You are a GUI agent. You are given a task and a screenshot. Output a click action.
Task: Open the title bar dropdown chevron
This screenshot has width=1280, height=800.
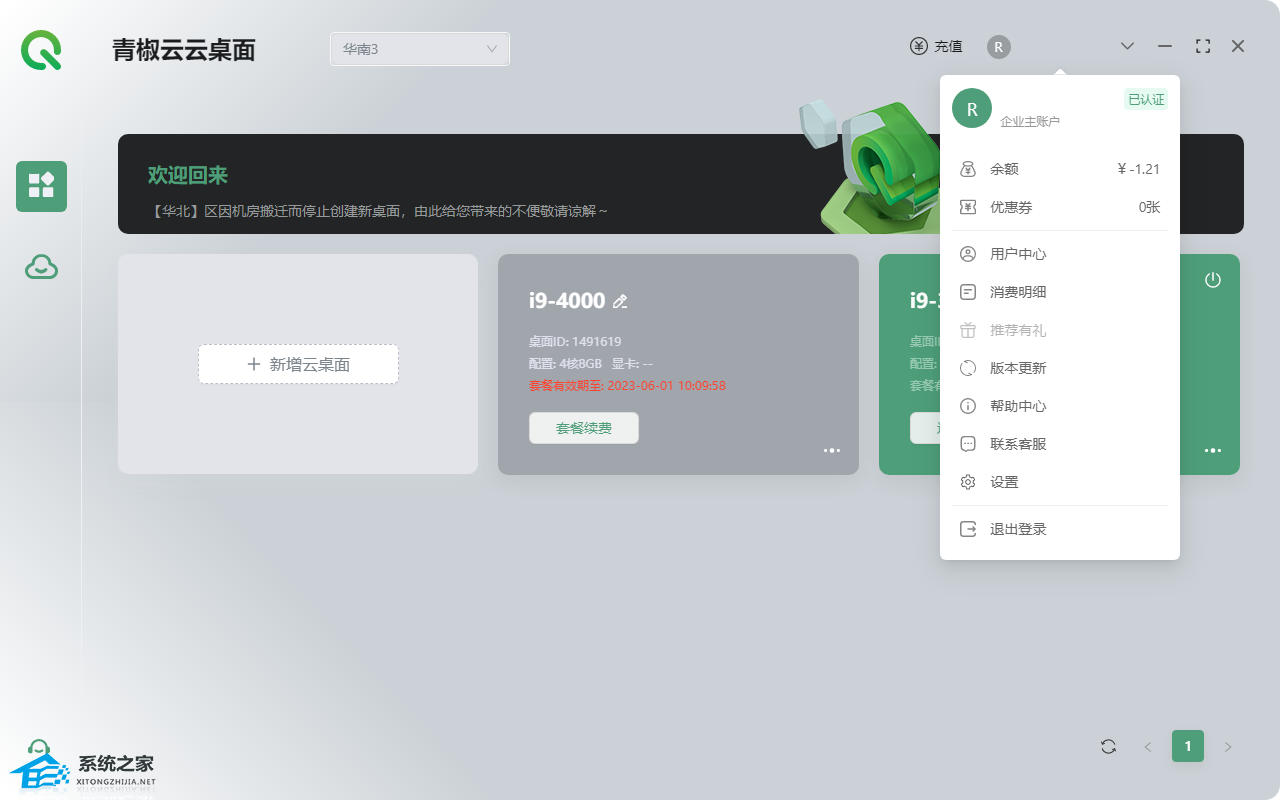pyautogui.click(x=1128, y=46)
